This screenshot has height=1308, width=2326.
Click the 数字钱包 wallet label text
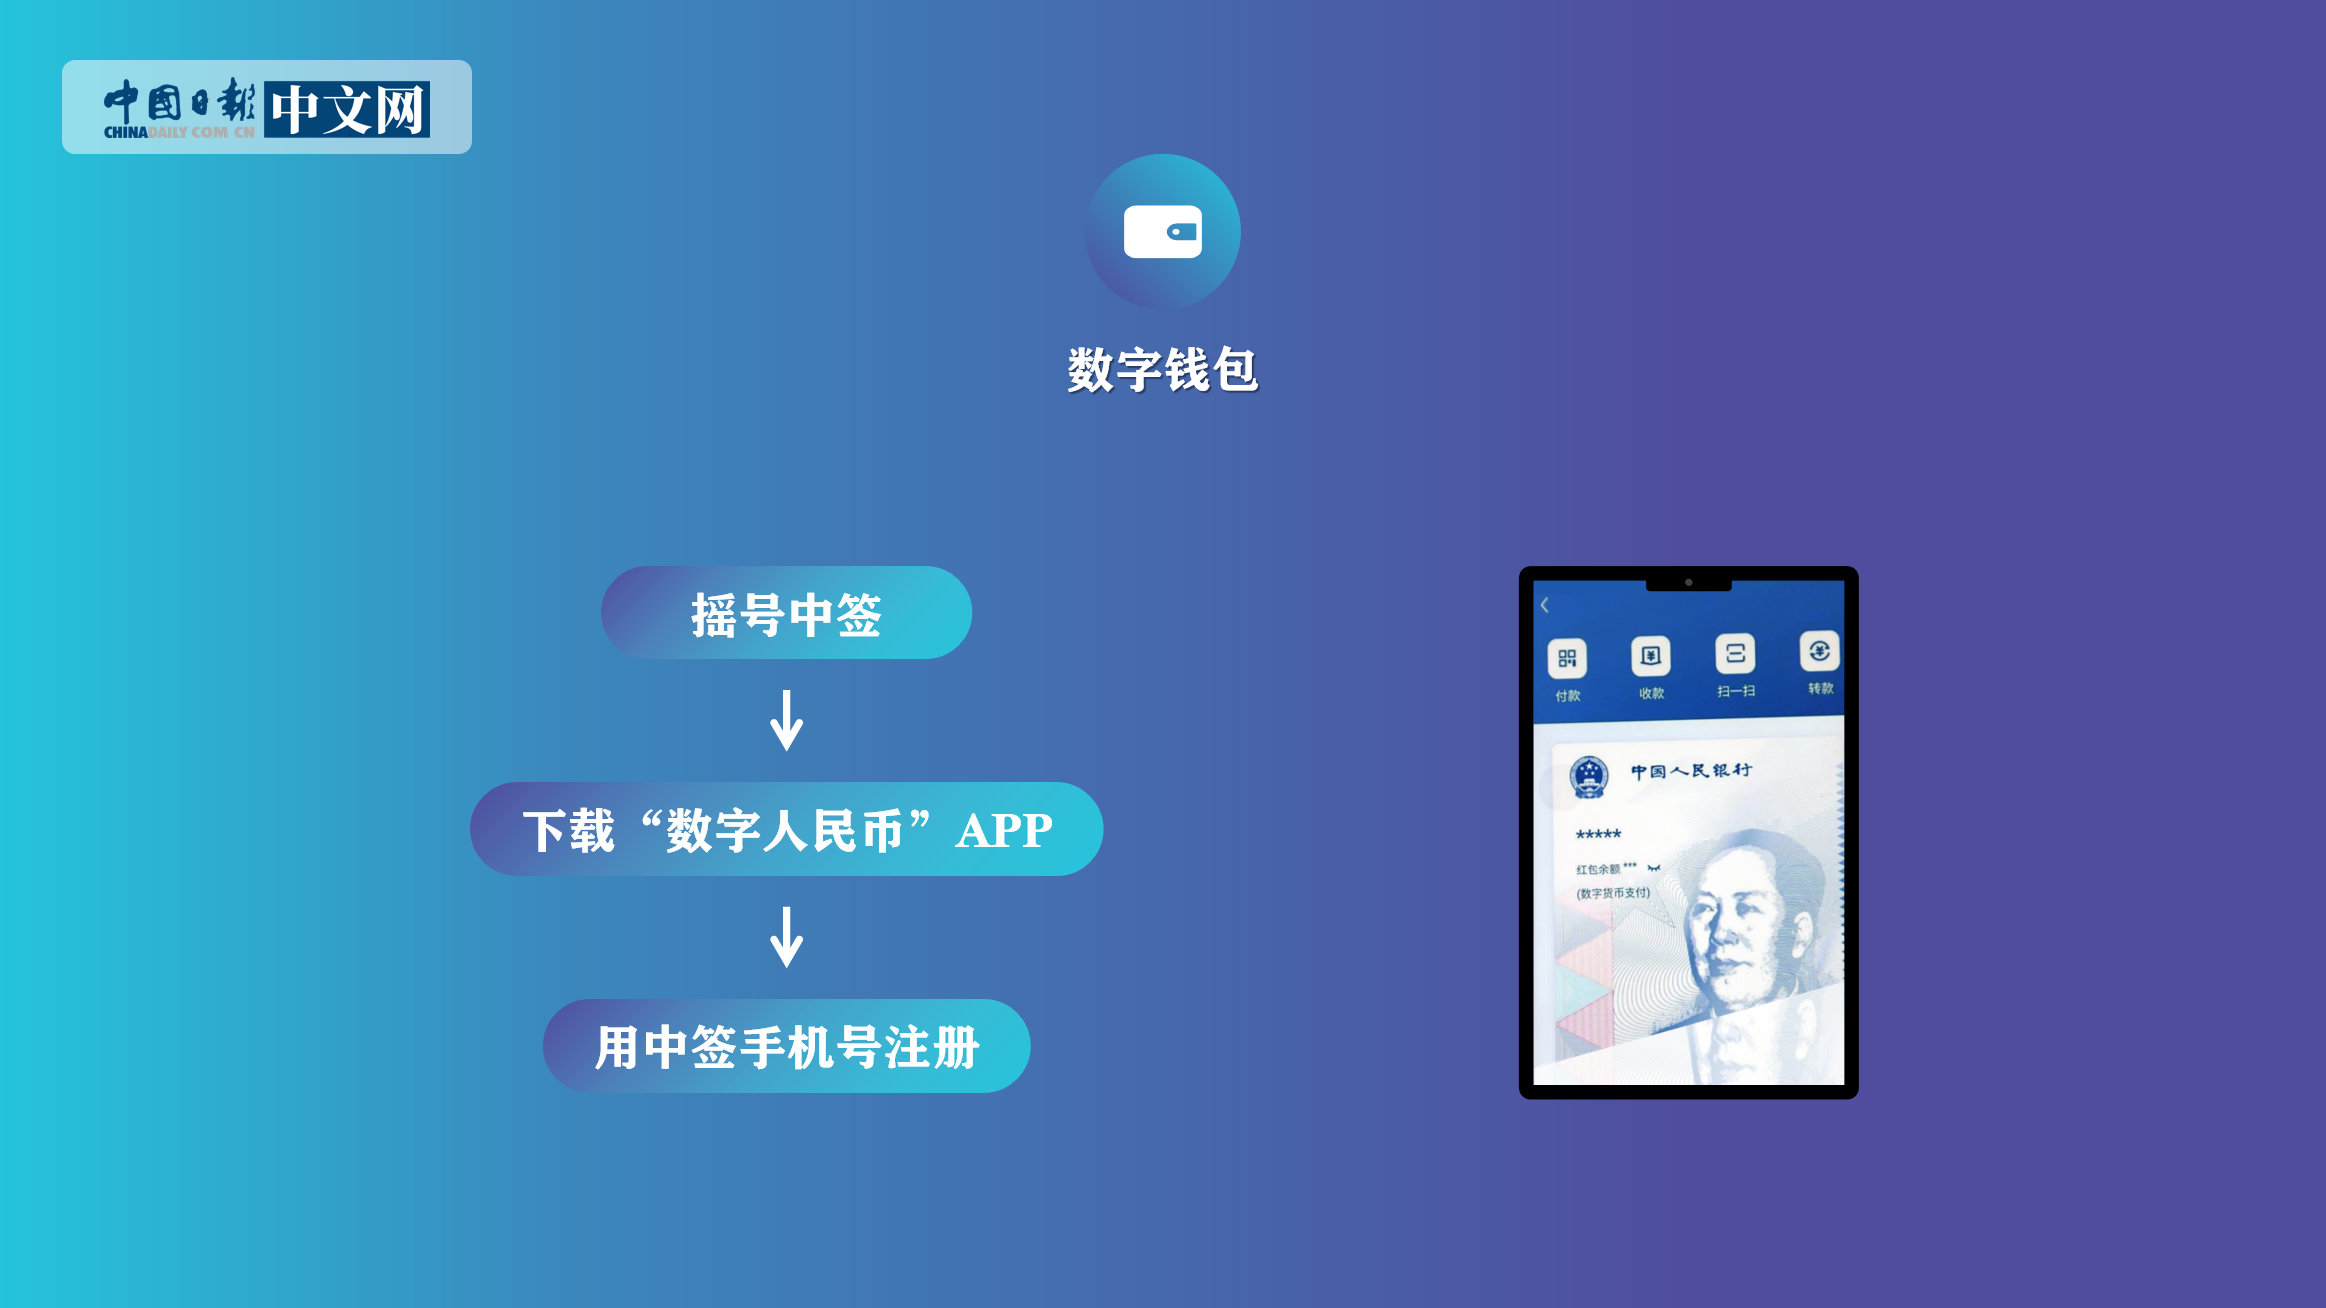tap(1163, 369)
